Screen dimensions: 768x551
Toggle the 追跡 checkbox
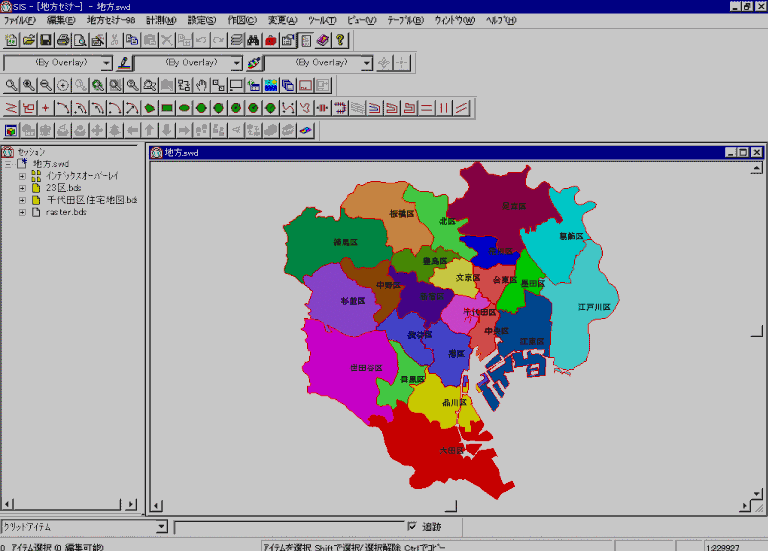pos(412,526)
